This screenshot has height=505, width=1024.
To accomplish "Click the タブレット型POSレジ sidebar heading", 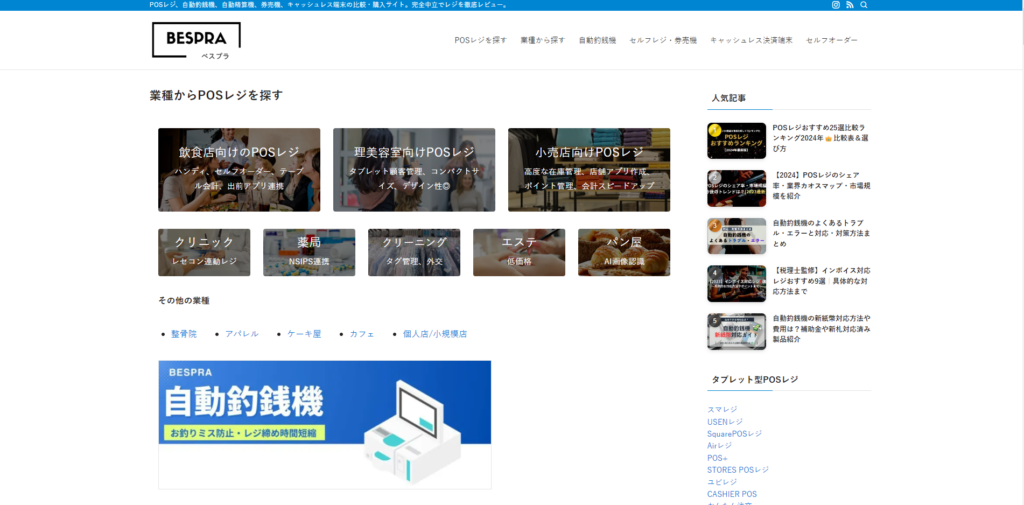I will pyautogui.click(x=755, y=379).
